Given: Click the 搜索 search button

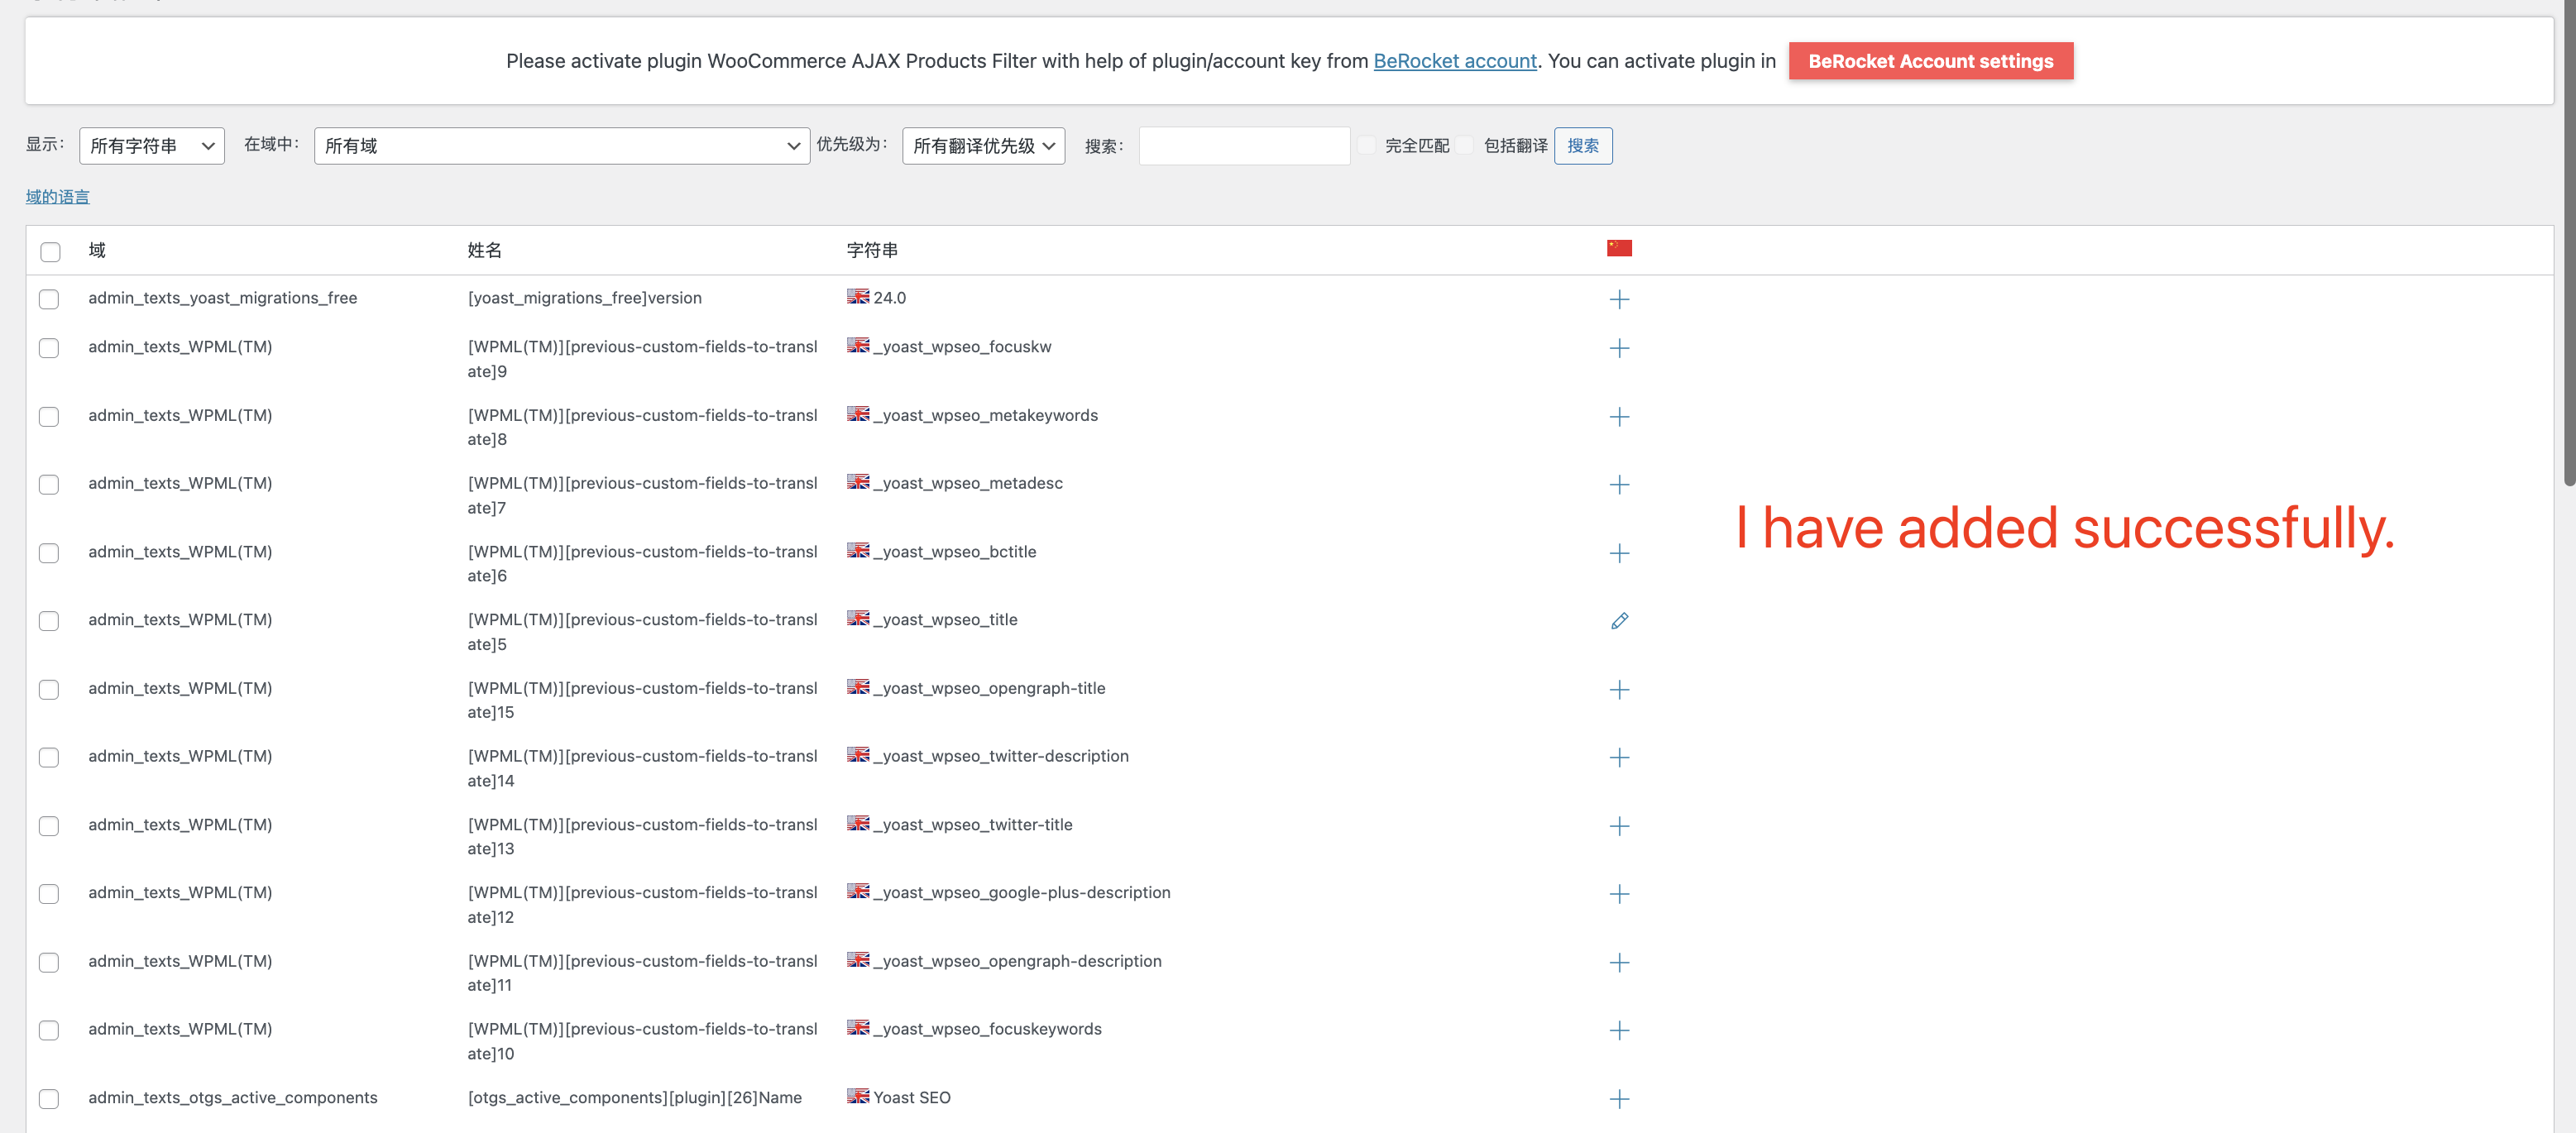Looking at the screenshot, I should 1583,146.
